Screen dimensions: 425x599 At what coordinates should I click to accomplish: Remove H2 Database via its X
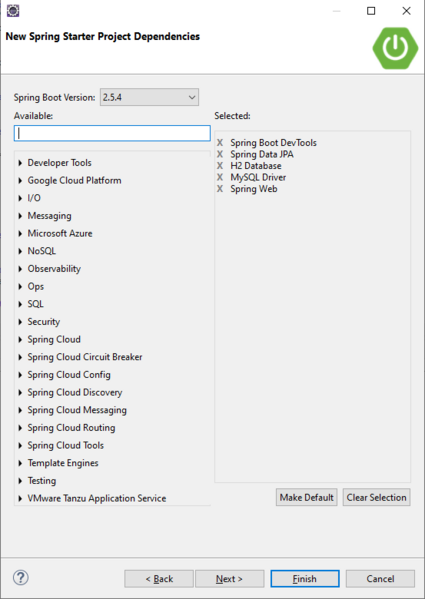point(220,166)
